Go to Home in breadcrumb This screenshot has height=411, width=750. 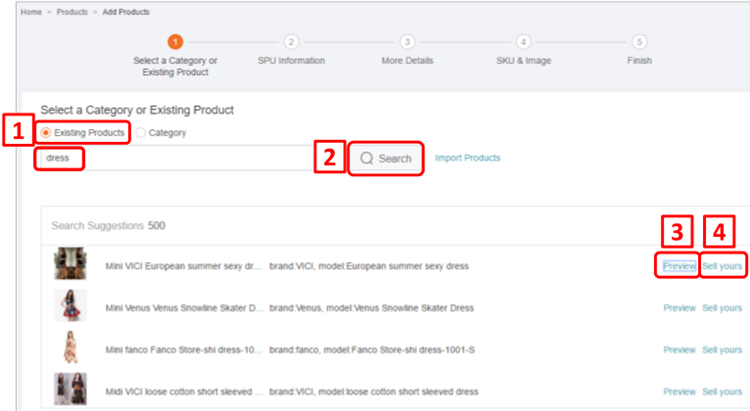pyautogui.click(x=31, y=11)
